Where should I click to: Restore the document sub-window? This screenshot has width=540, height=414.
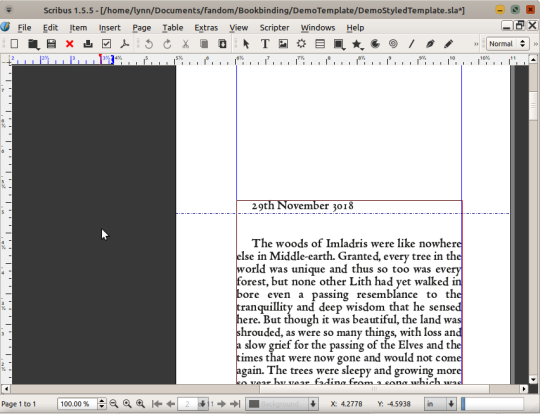519,25
